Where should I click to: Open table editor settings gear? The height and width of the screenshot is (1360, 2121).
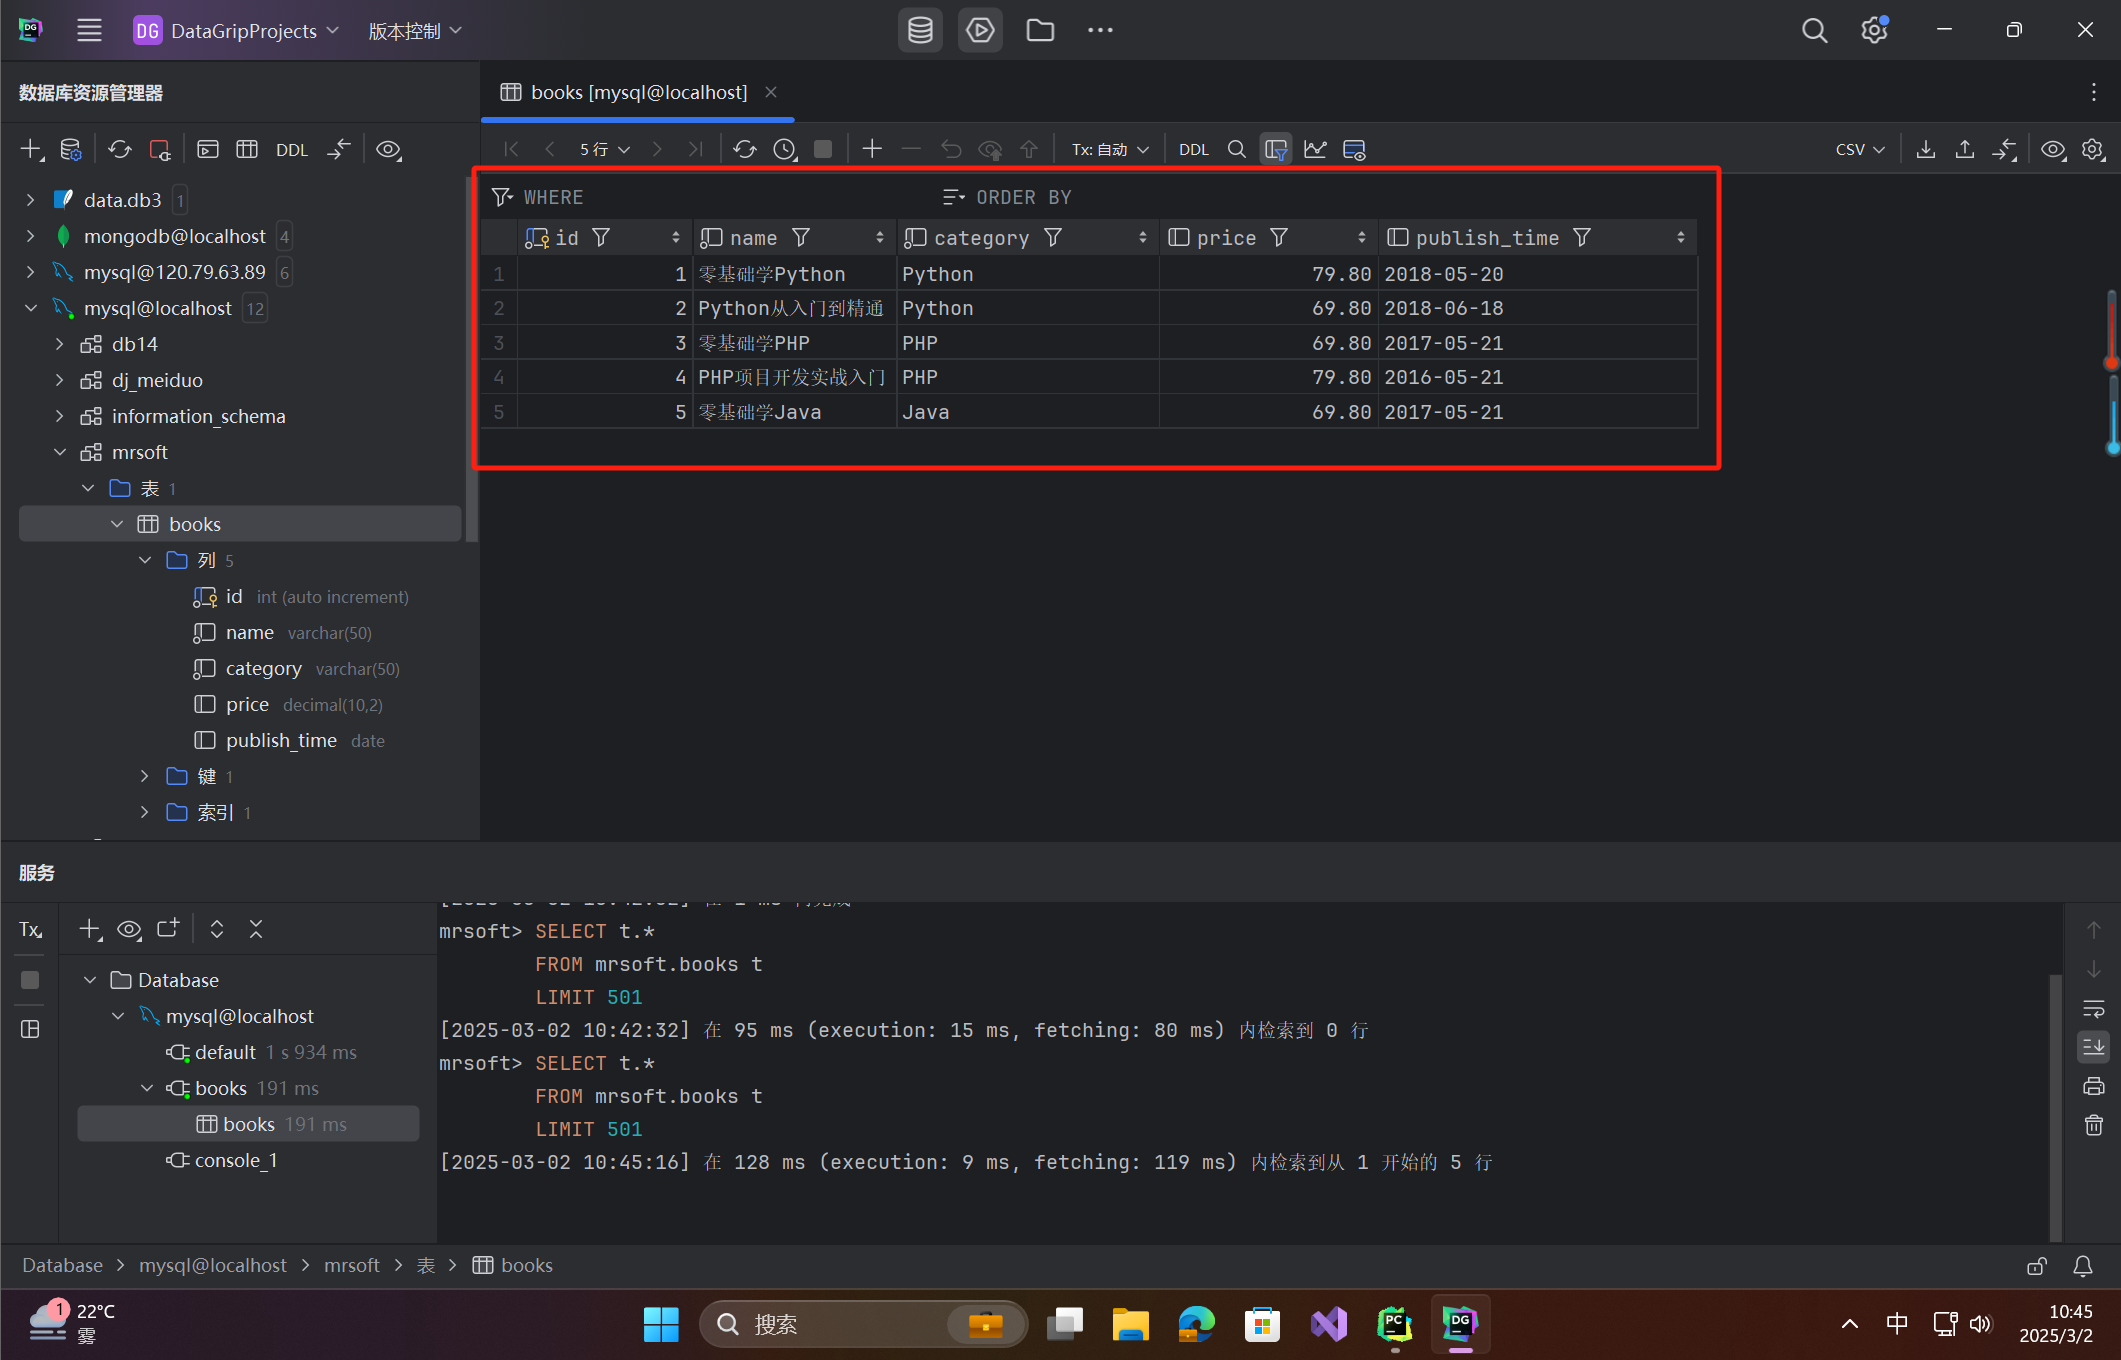click(x=2093, y=149)
